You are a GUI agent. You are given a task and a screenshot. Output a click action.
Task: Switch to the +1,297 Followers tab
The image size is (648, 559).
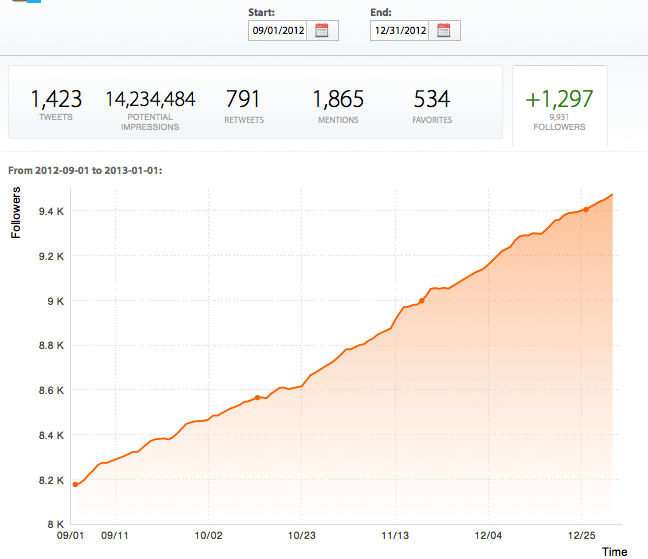click(x=559, y=106)
